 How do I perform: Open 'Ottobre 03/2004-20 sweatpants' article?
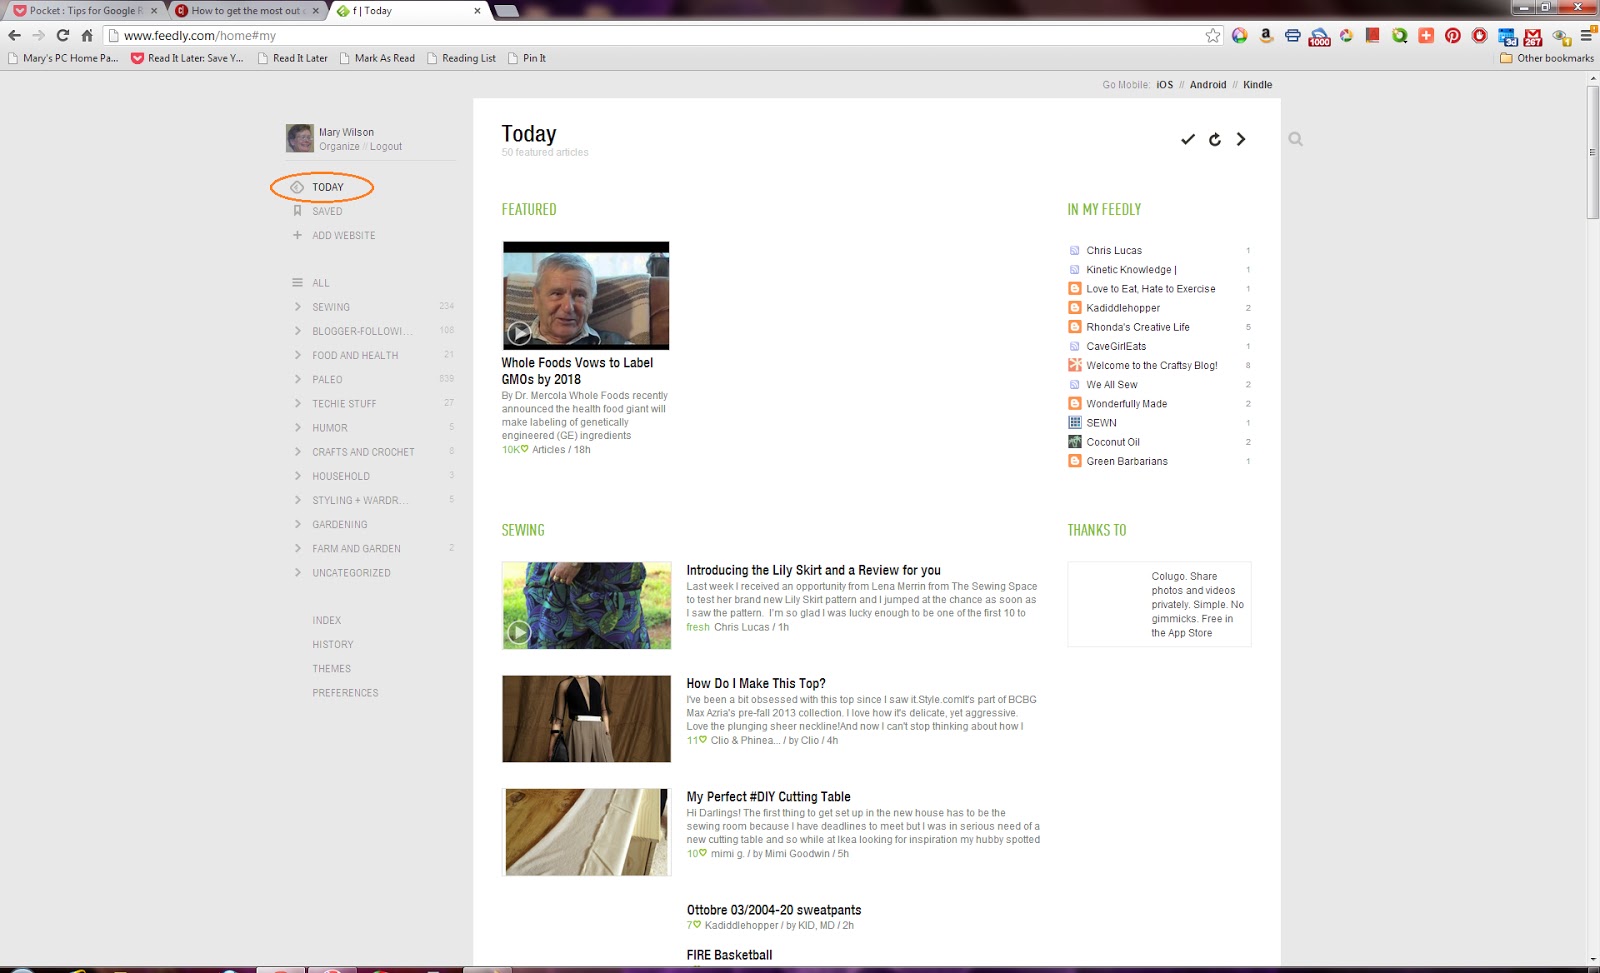774,910
